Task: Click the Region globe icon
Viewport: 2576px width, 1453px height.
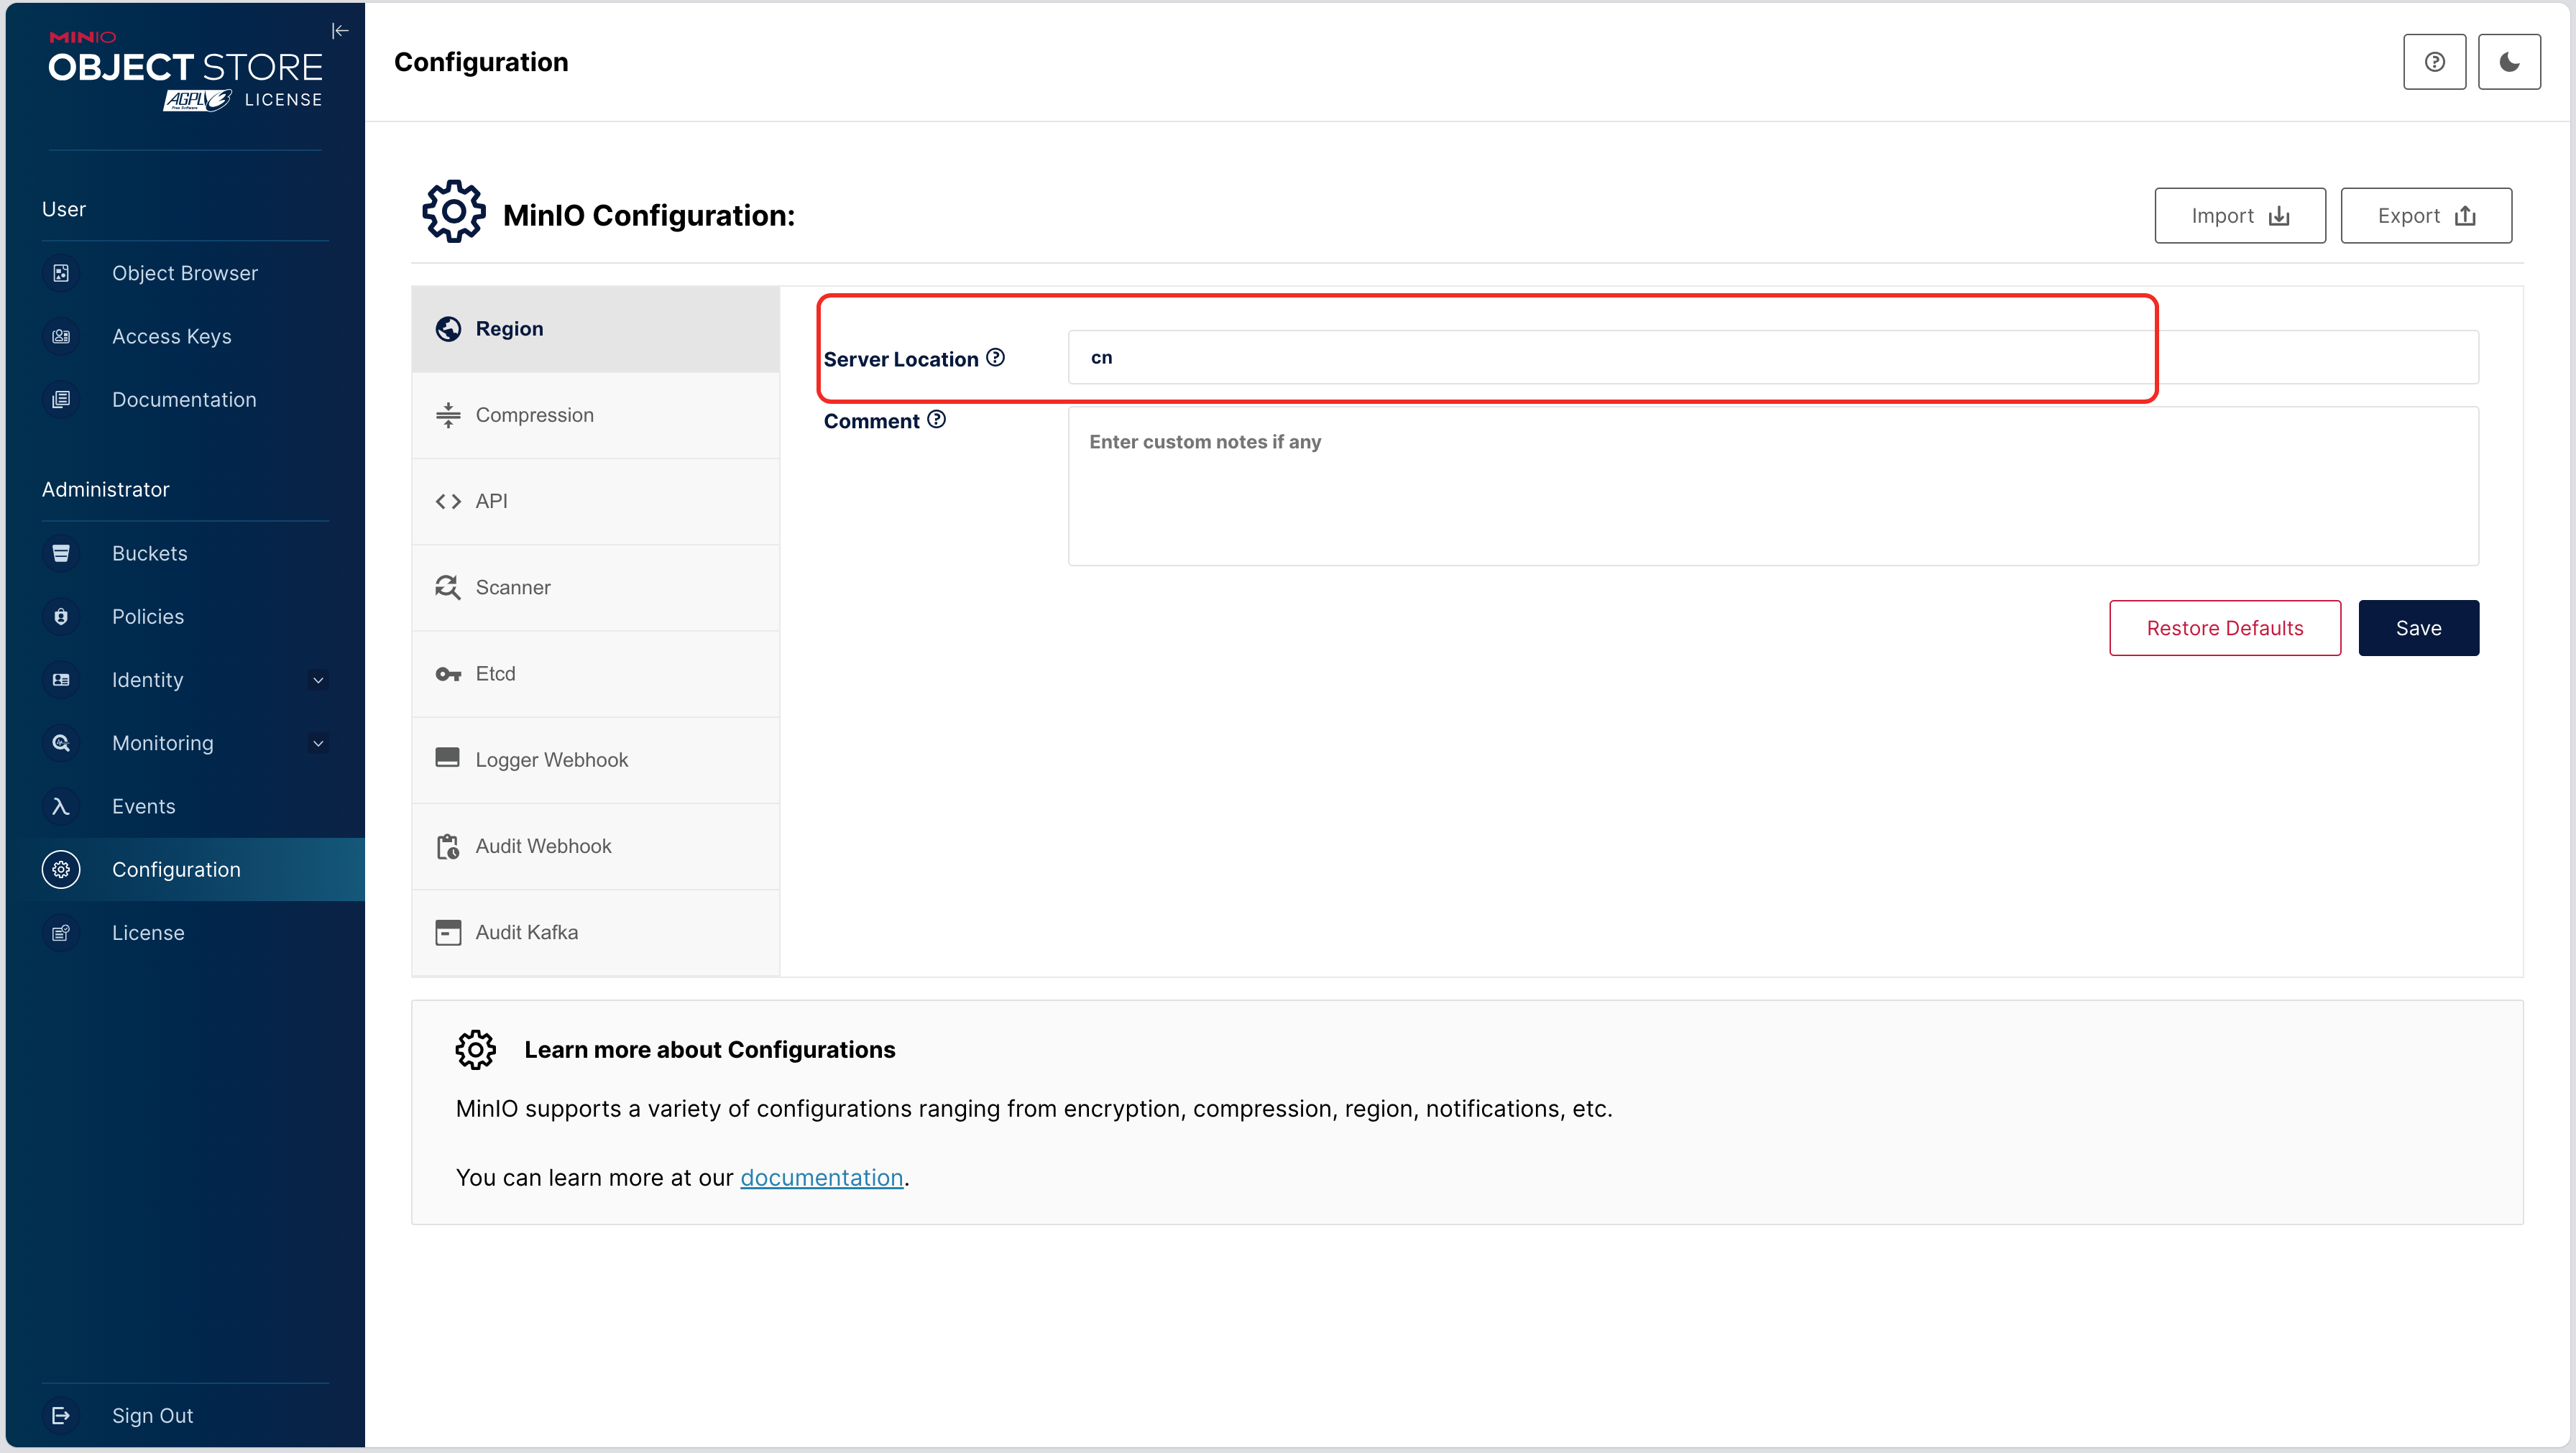Action: pyautogui.click(x=448, y=329)
